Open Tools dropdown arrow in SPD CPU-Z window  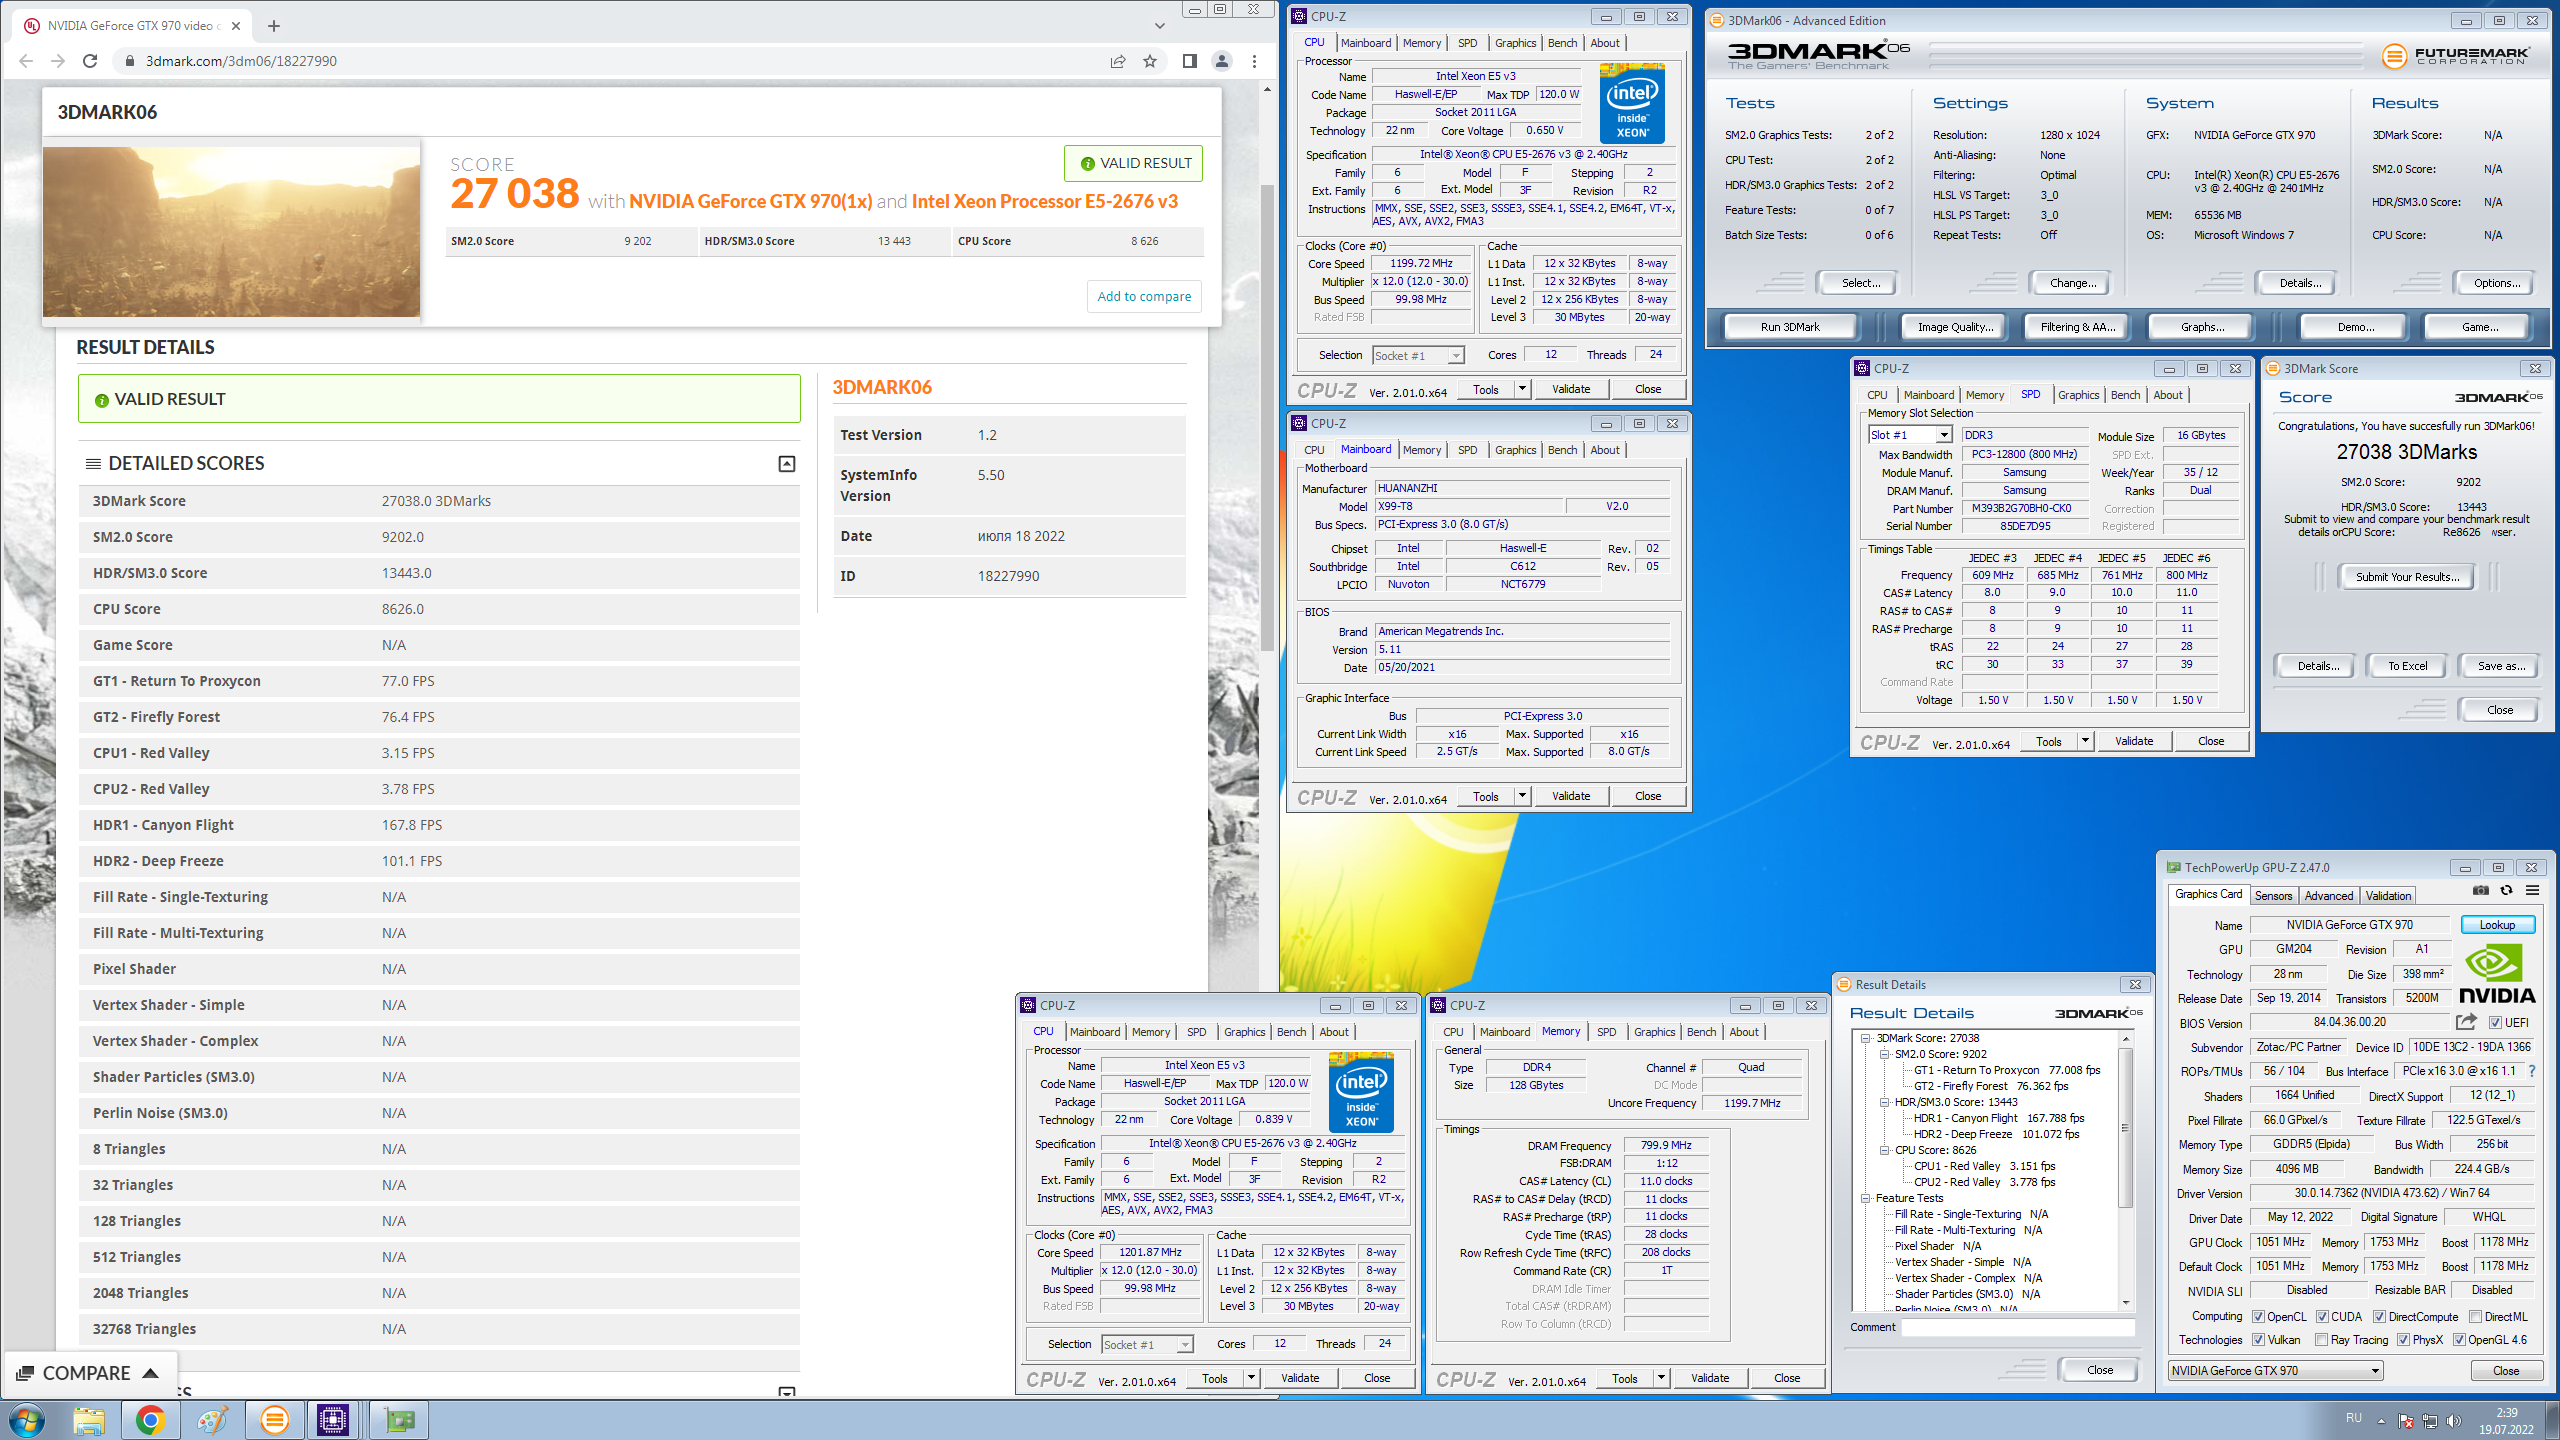pos(2085,741)
